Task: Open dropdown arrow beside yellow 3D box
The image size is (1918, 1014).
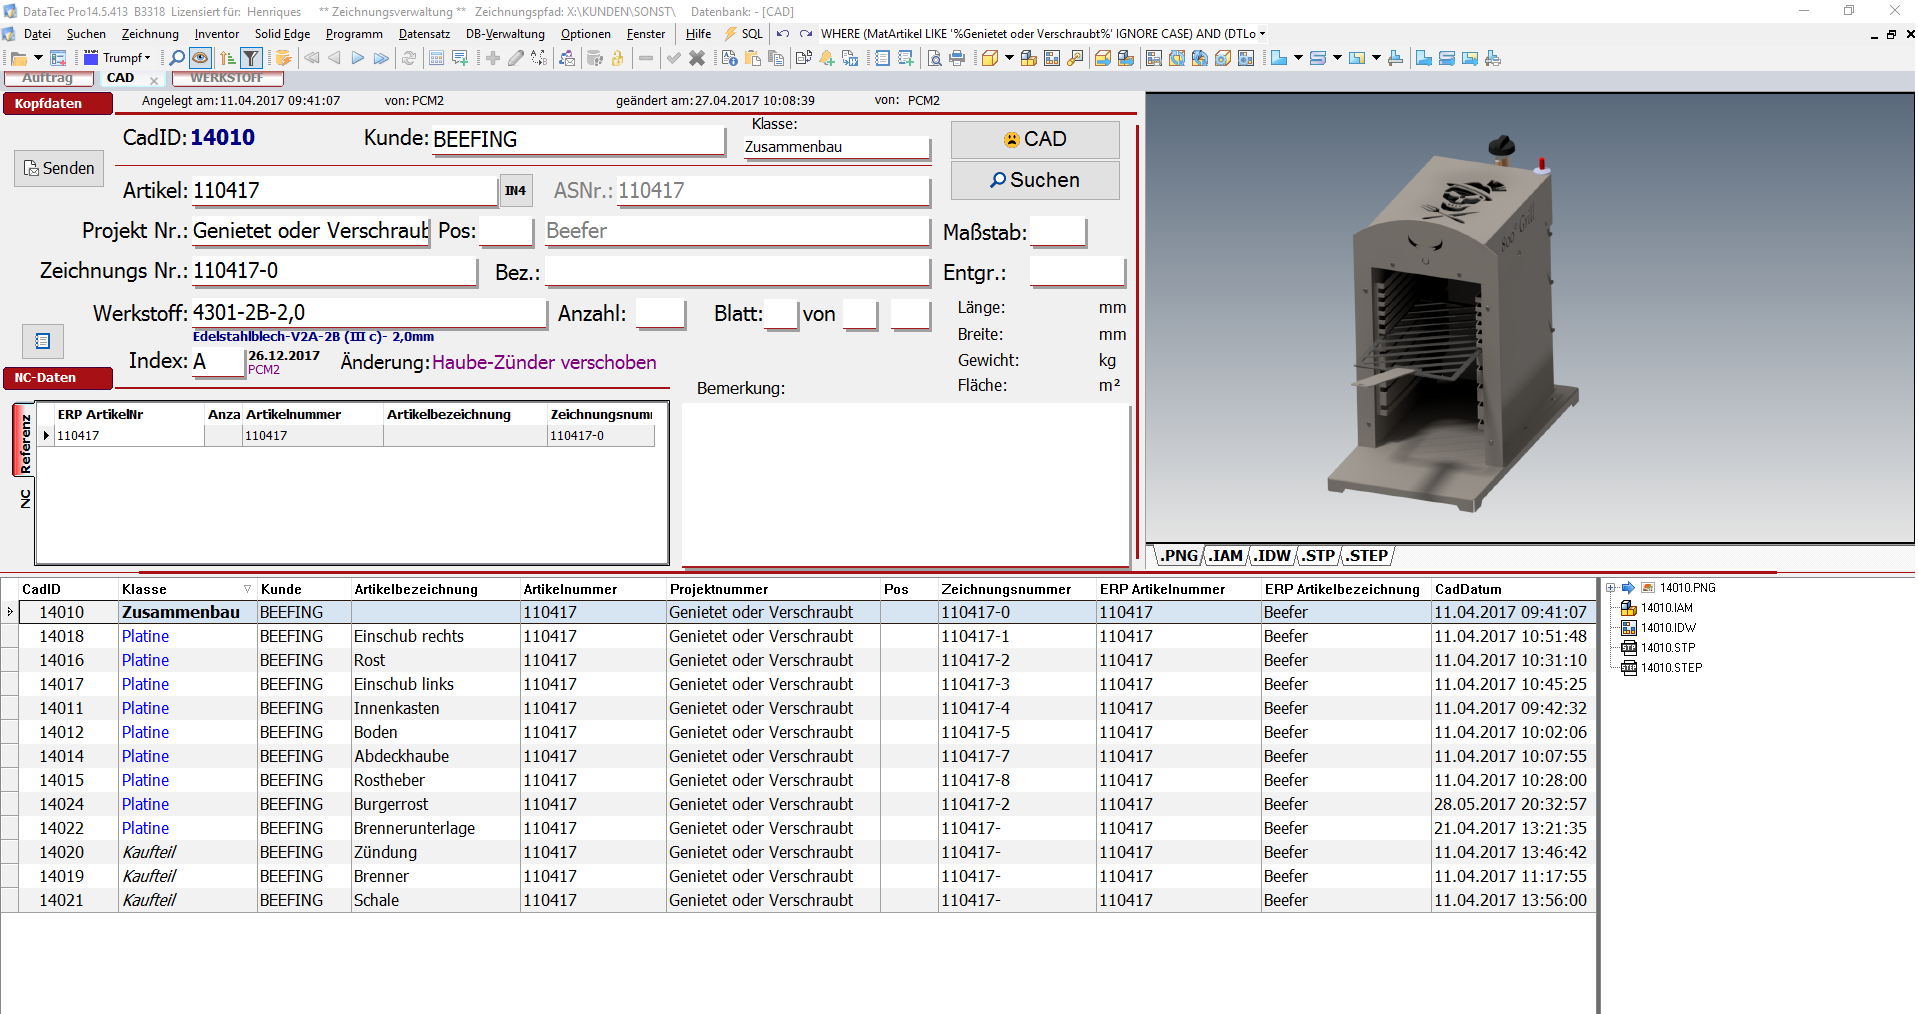Action: click(x=1009, y=58)
